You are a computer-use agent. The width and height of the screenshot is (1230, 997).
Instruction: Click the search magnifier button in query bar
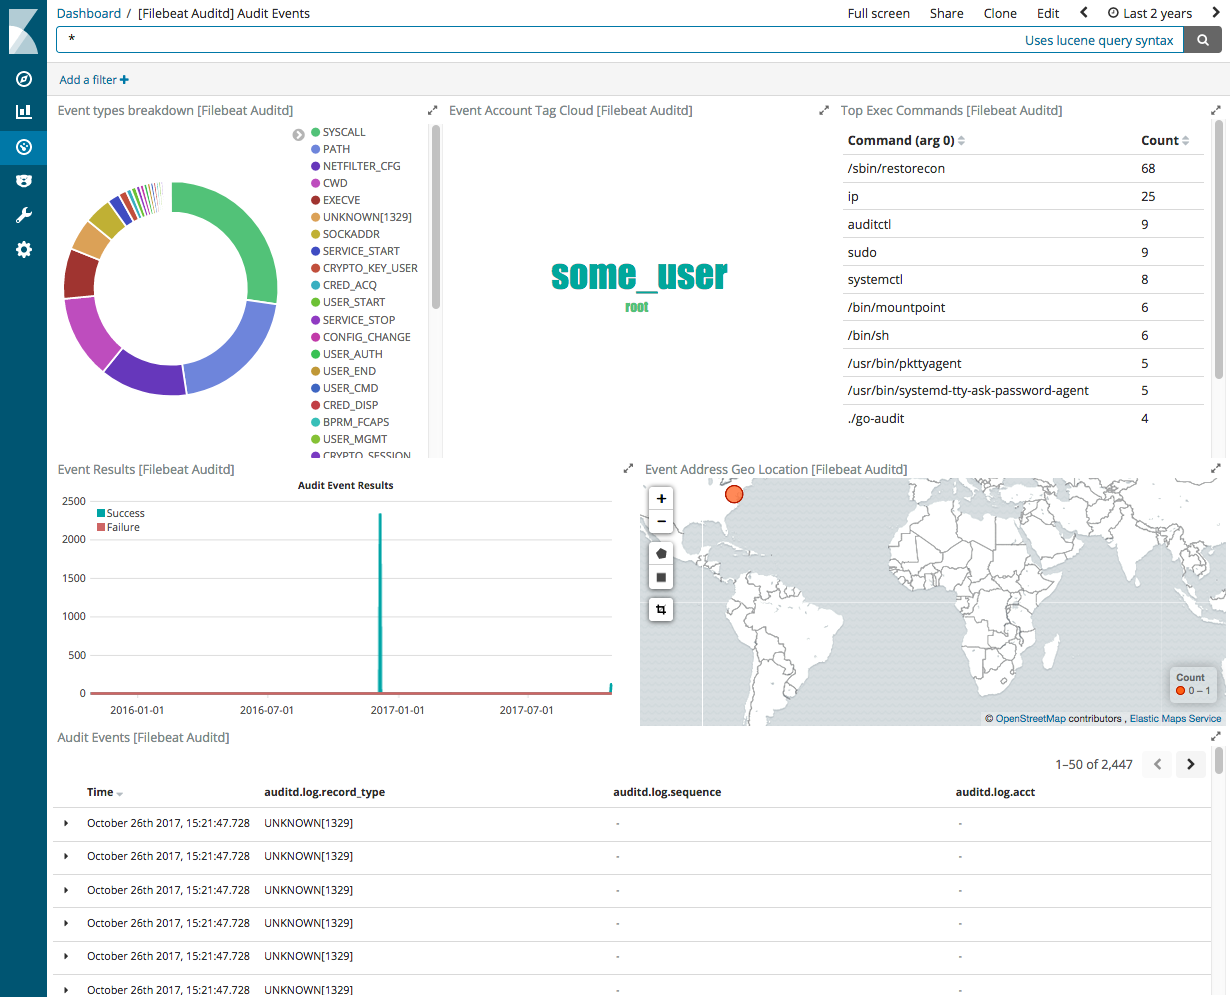click(x=1202, y=40)
